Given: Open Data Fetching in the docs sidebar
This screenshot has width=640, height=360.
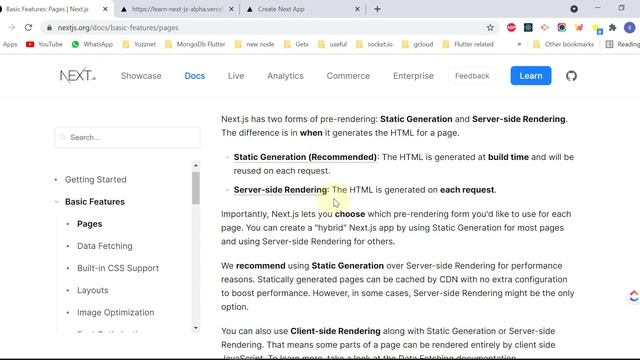Looking at the screenshot, I should click(x=104, y=246).
